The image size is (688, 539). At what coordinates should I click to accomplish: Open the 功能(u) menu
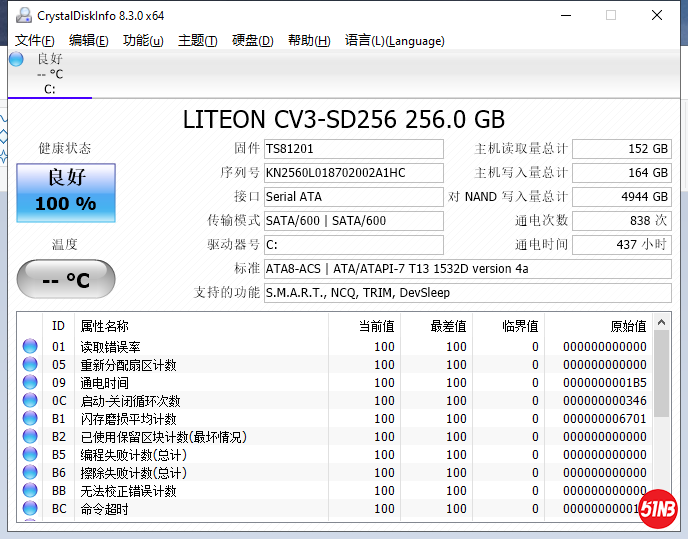click(143, 41)
